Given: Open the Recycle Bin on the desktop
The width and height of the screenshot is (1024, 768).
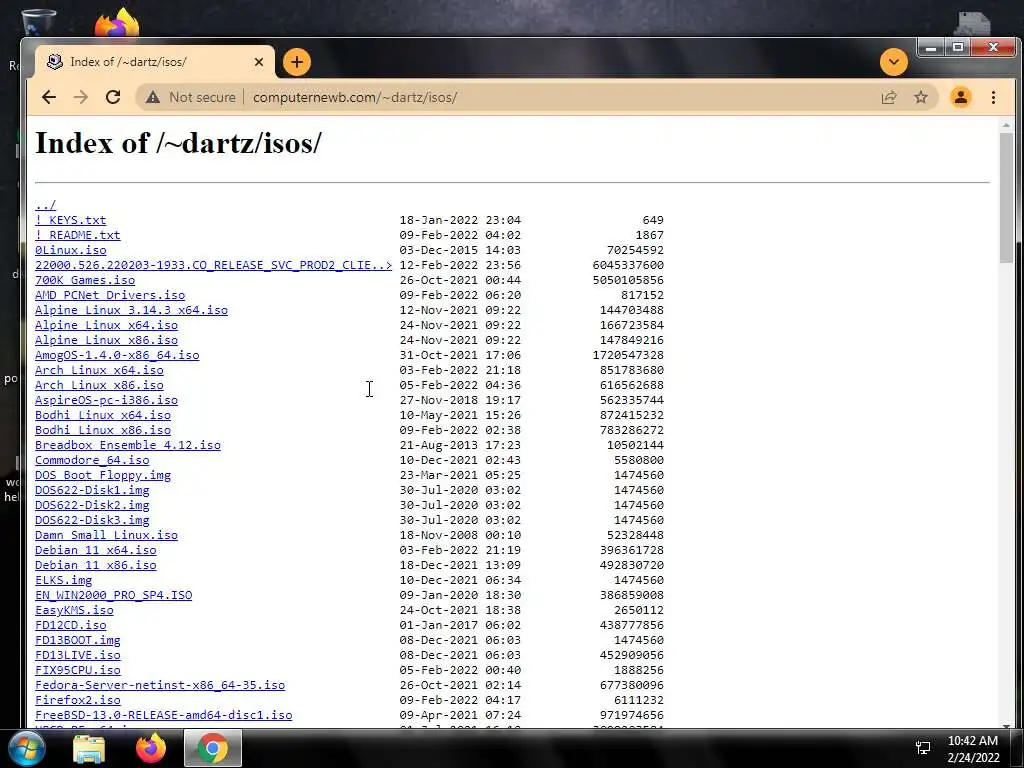Looking at the screenshot, I should click(39, 22).
